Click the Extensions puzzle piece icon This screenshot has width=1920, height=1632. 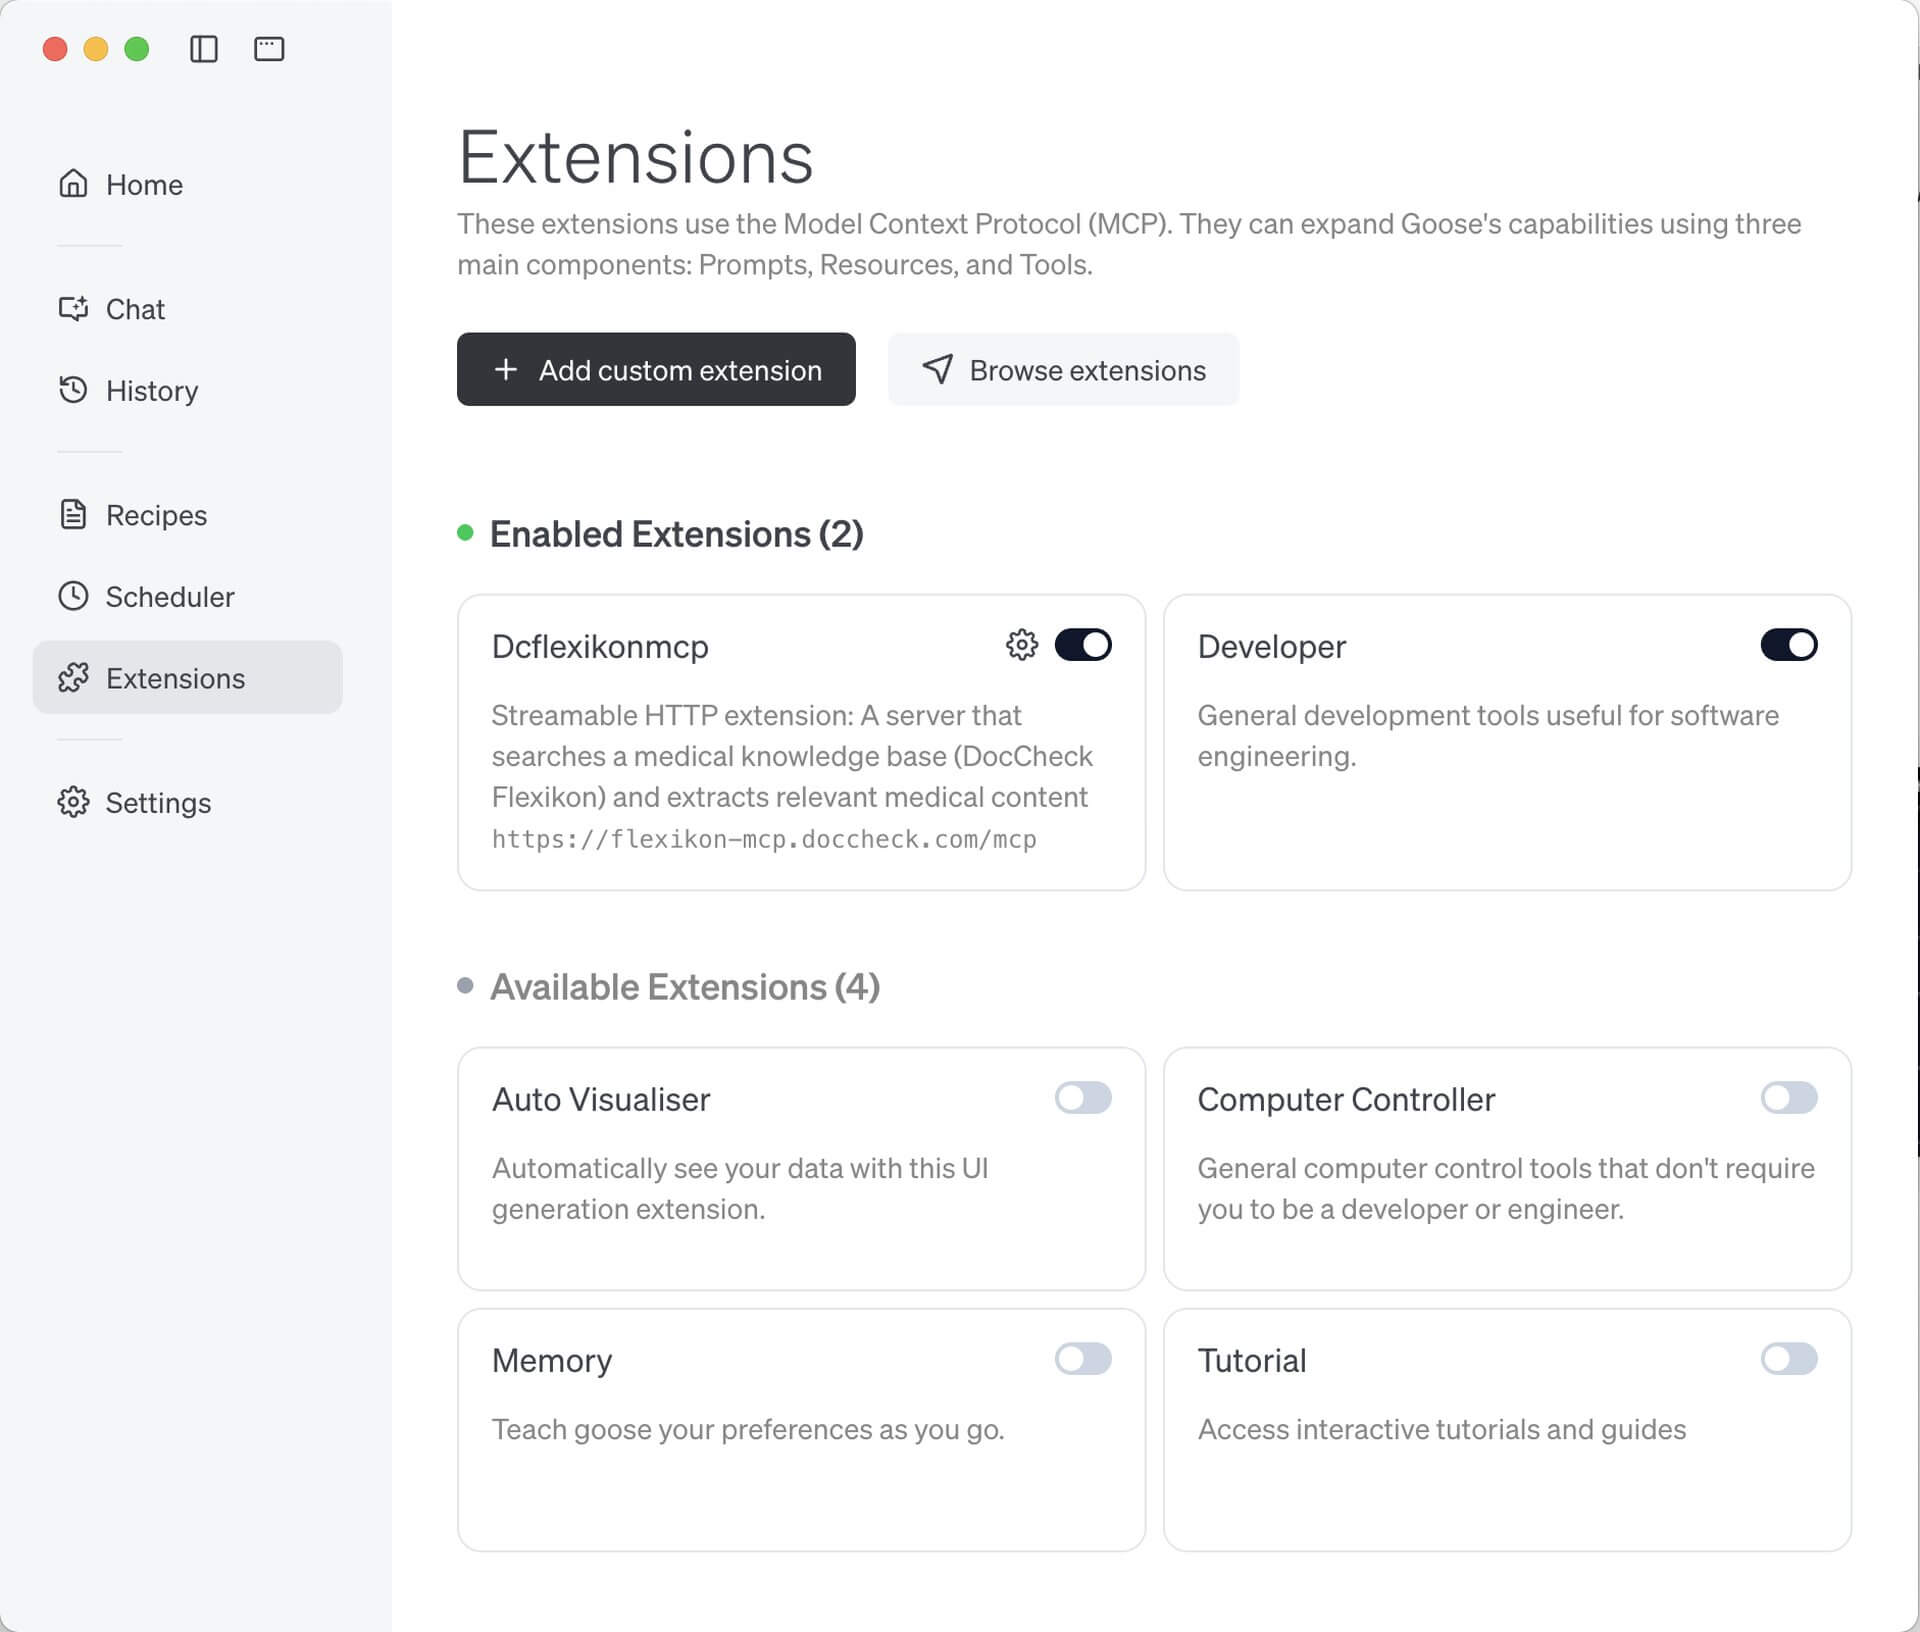pyautogui.click(x=72, y=678)
